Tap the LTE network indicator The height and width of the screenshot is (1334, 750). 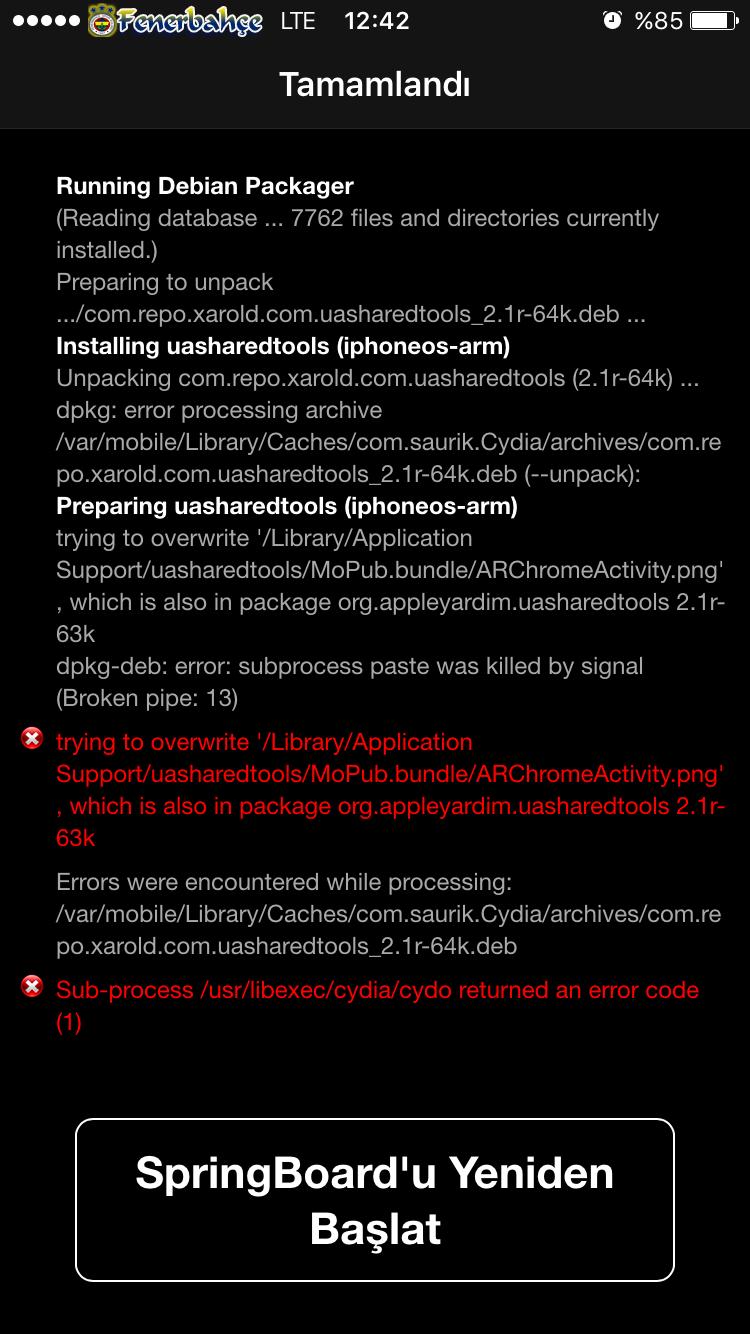pyautogui.click(x=298, y=21)
